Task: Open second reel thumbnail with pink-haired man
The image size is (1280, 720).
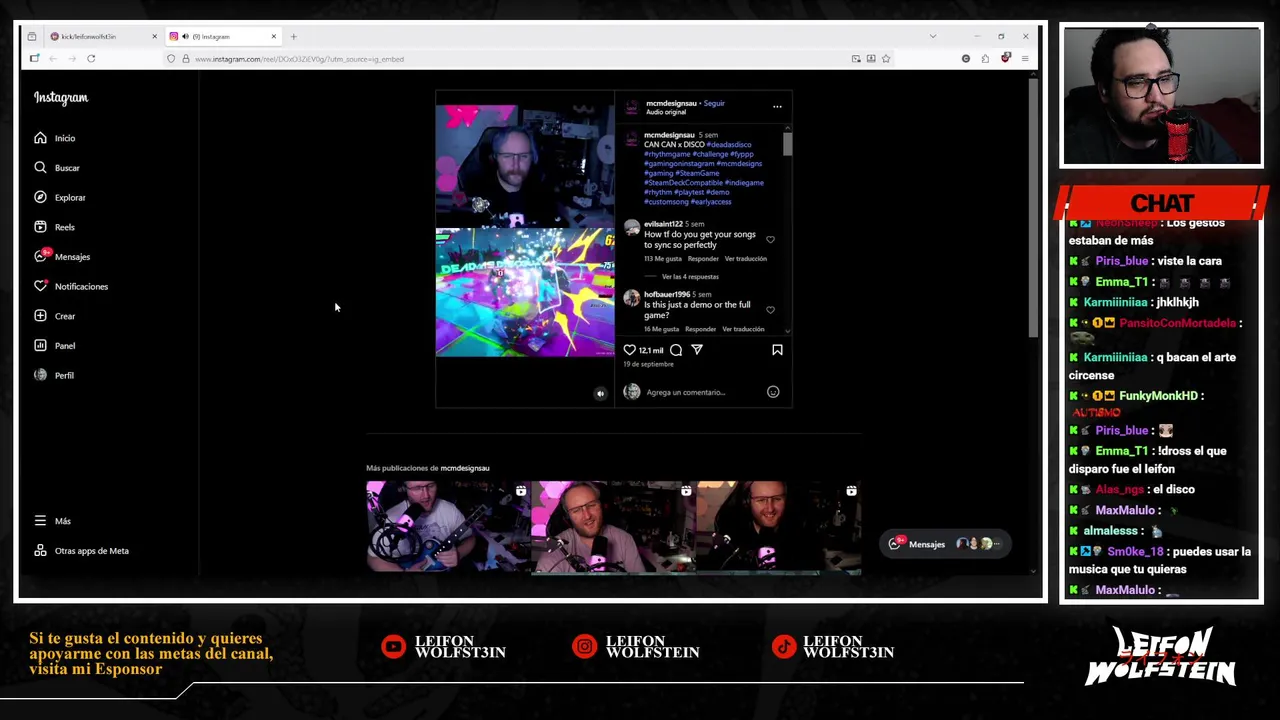Action: (x=613, y=527)
